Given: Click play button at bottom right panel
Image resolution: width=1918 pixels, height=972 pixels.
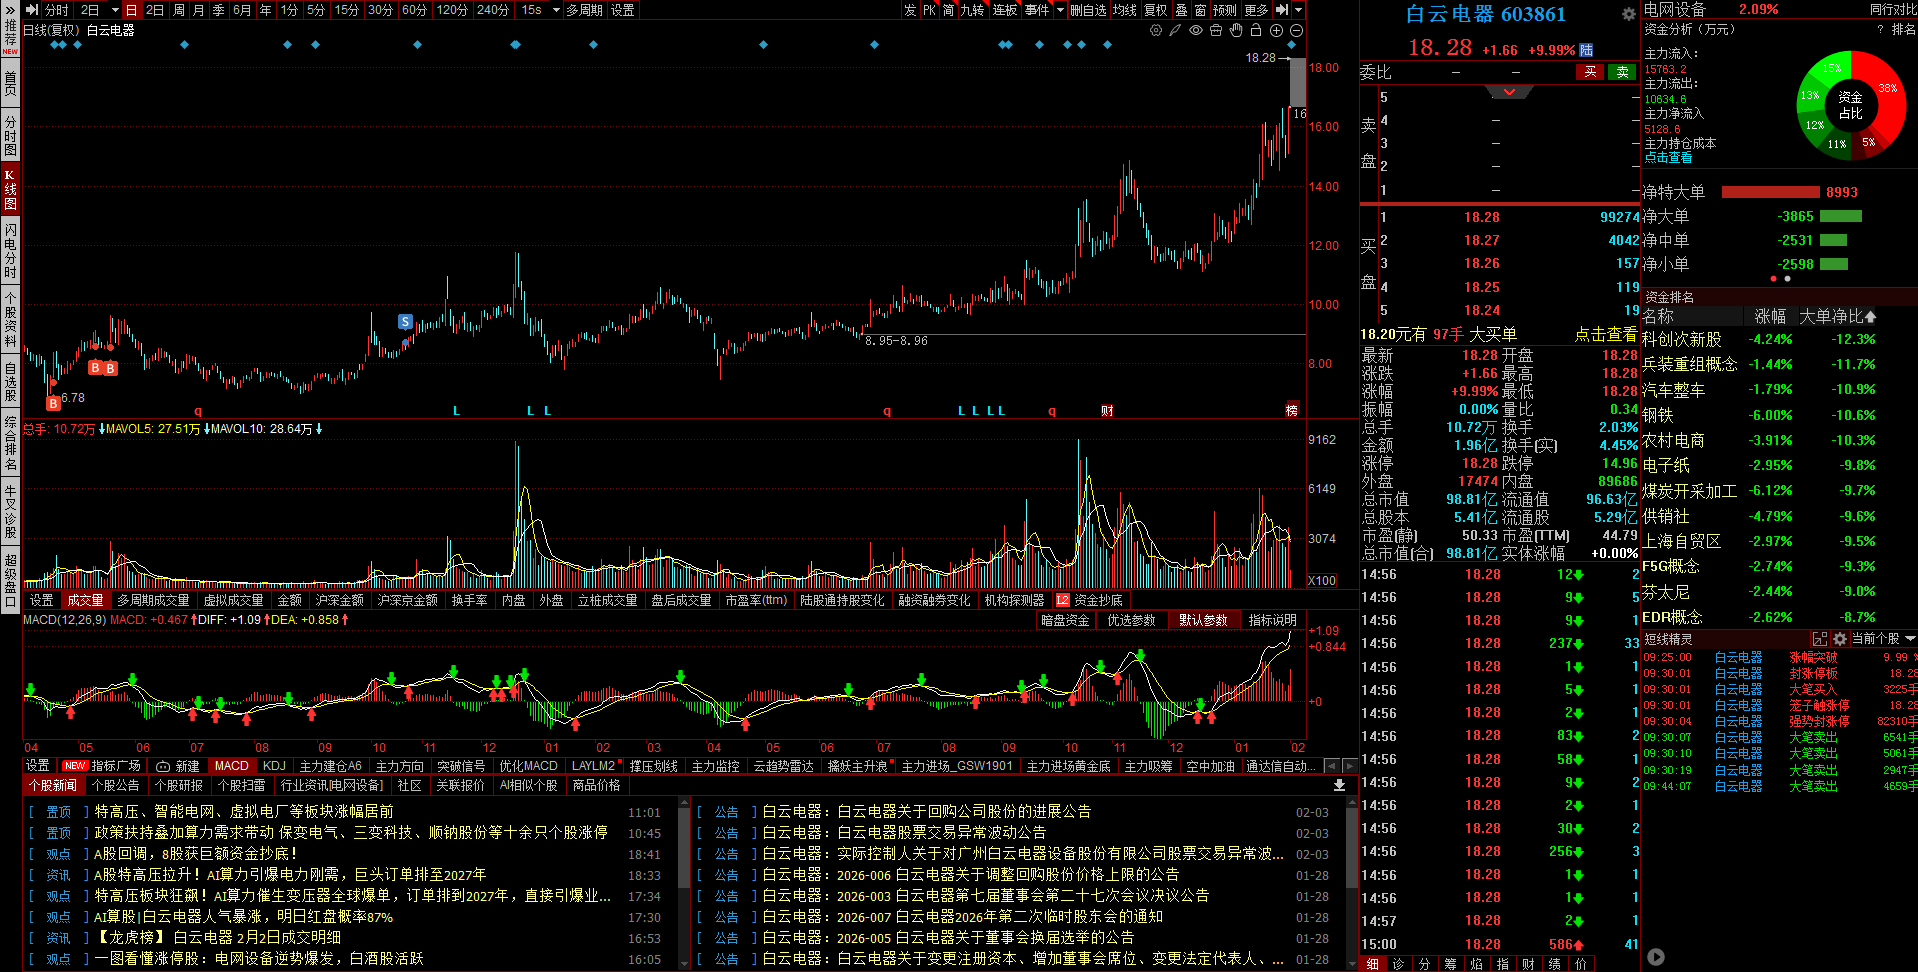Looking at the screenshot, I should click(x=1656, y=957).
